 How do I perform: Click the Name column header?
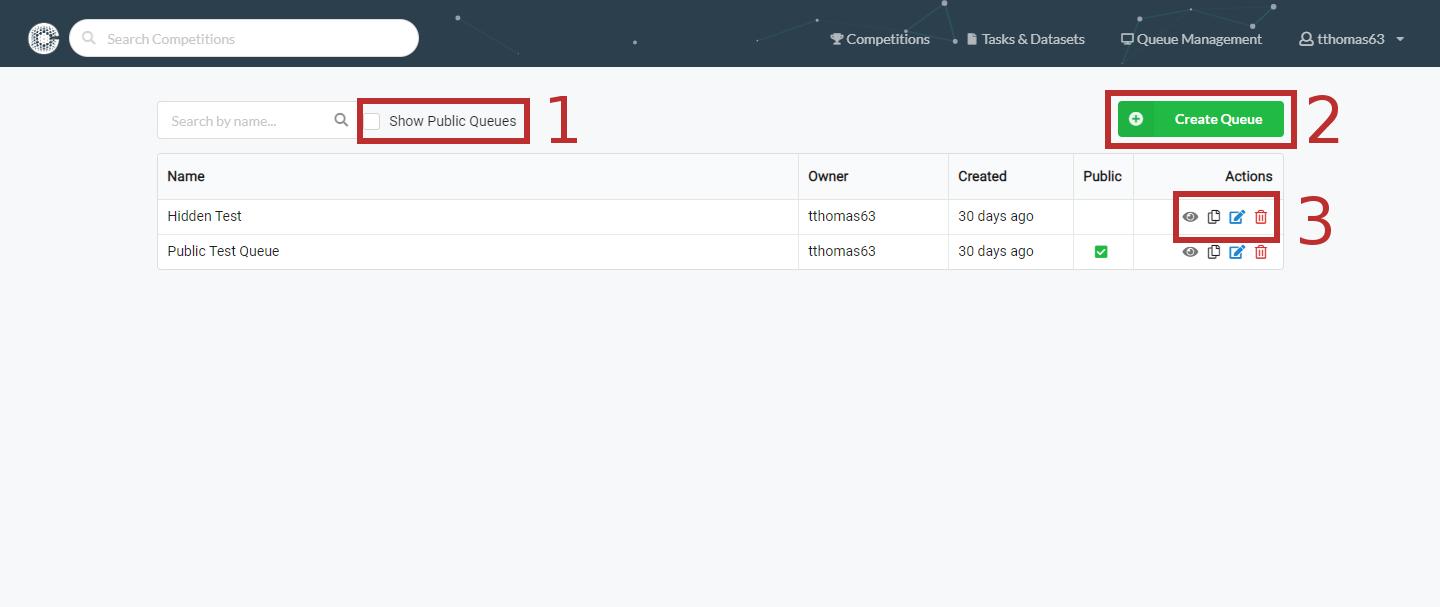point(186,176)
